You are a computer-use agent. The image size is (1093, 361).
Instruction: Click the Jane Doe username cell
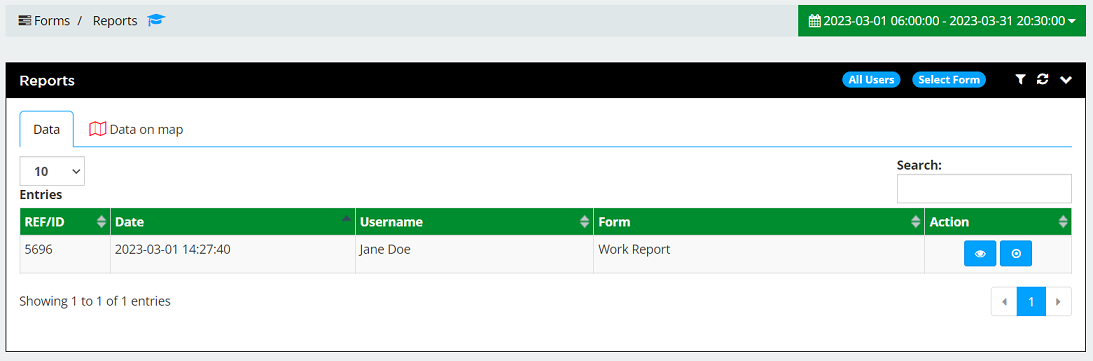[x=474, y=254]
